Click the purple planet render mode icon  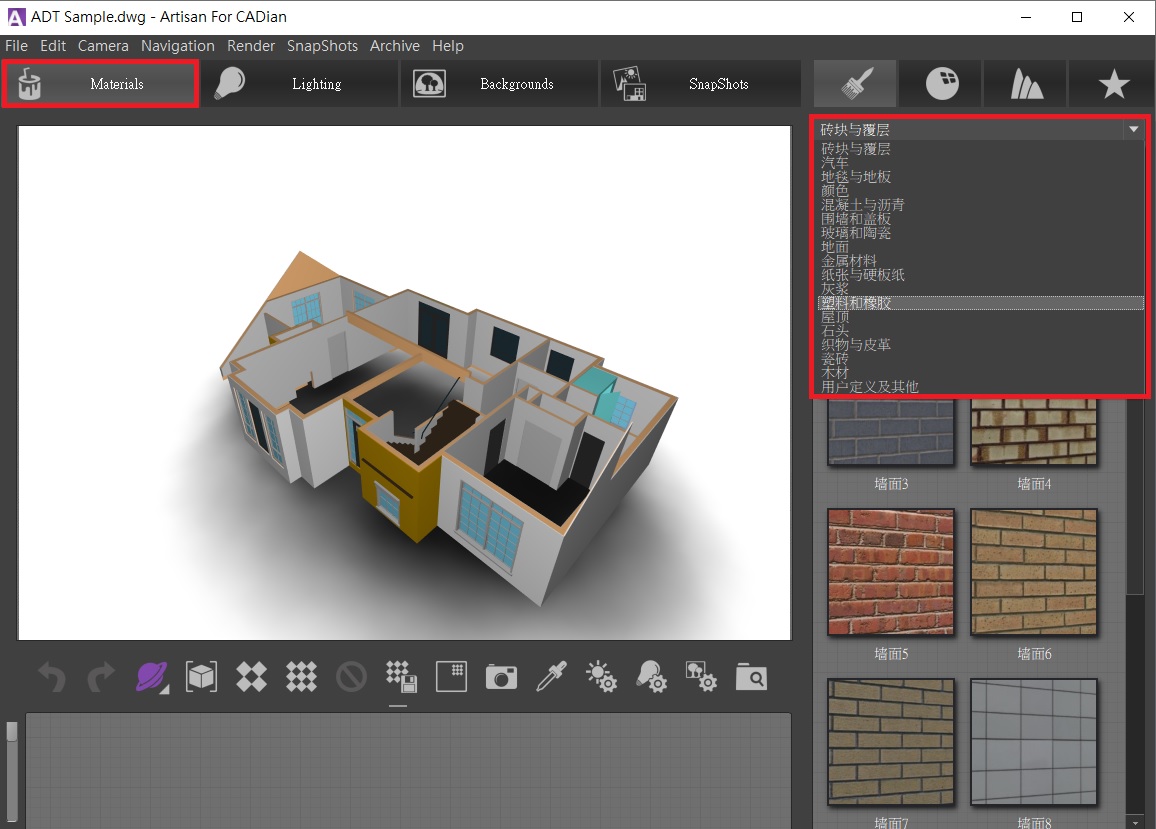(151, 677)
